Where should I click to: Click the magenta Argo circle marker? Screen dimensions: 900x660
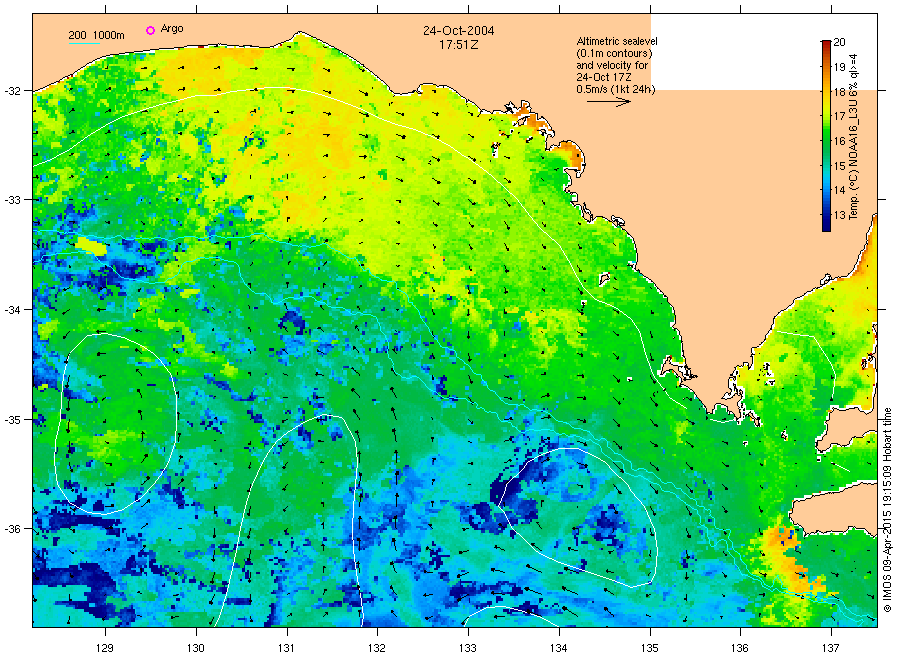point(150,30)
